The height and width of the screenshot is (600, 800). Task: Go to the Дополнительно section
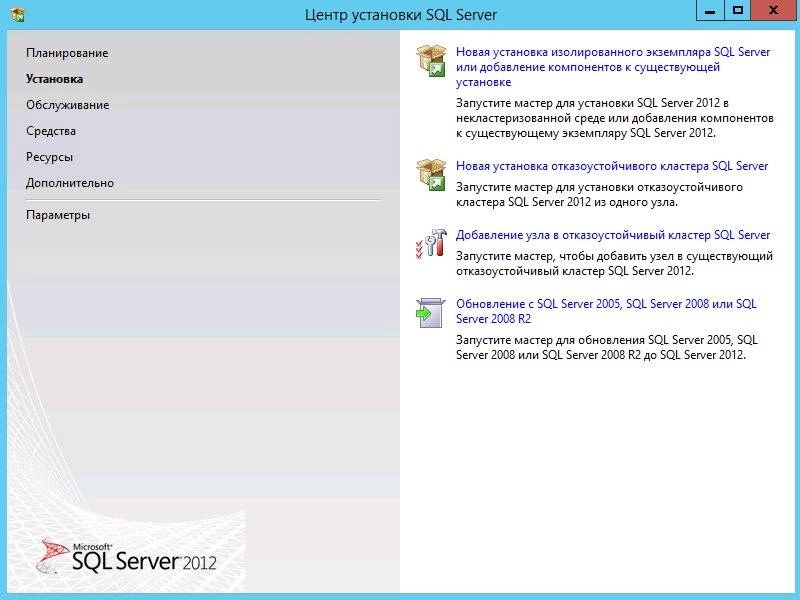point(70,183)
